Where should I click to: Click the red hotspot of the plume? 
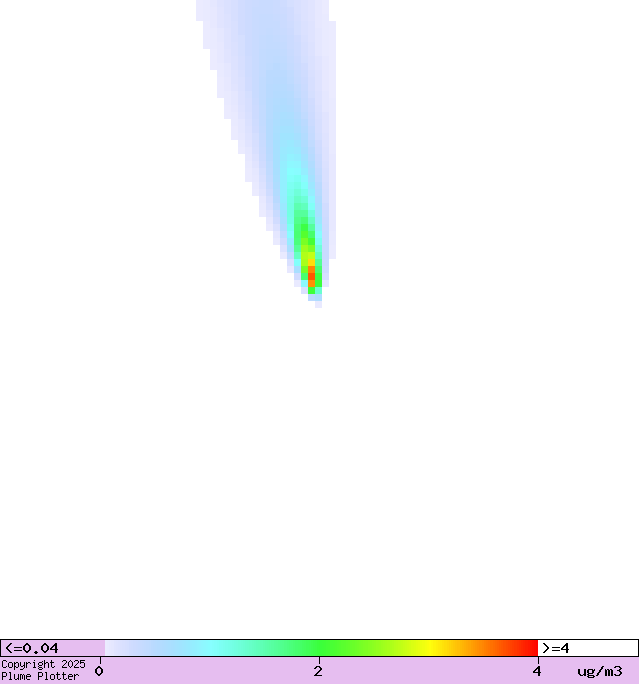coord(311,273)
